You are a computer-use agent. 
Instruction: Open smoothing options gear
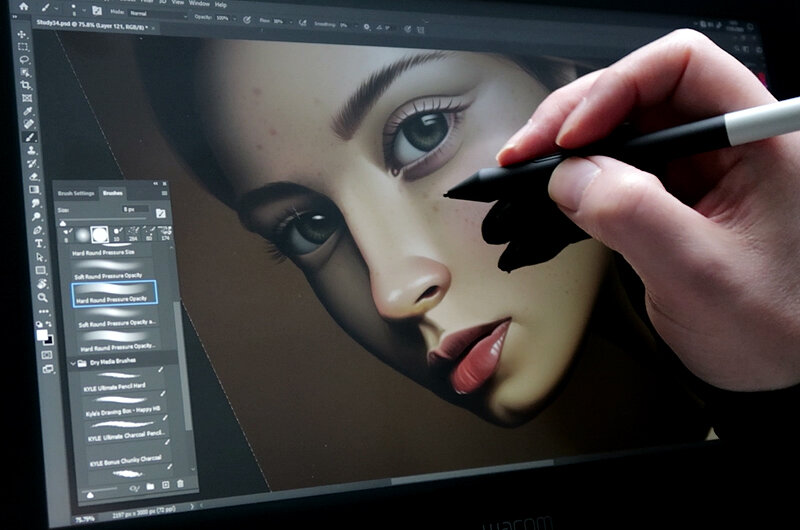click(367, 27)
